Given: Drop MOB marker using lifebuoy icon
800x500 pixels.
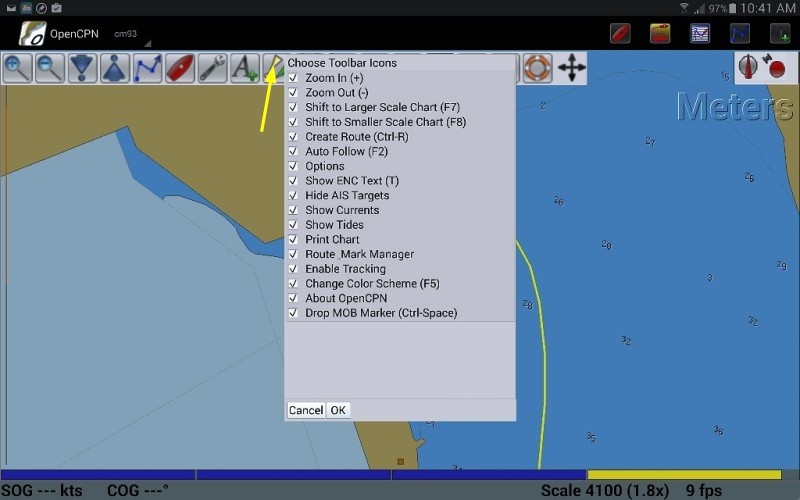Looking at the screenshot, I should tap(537, 67).
